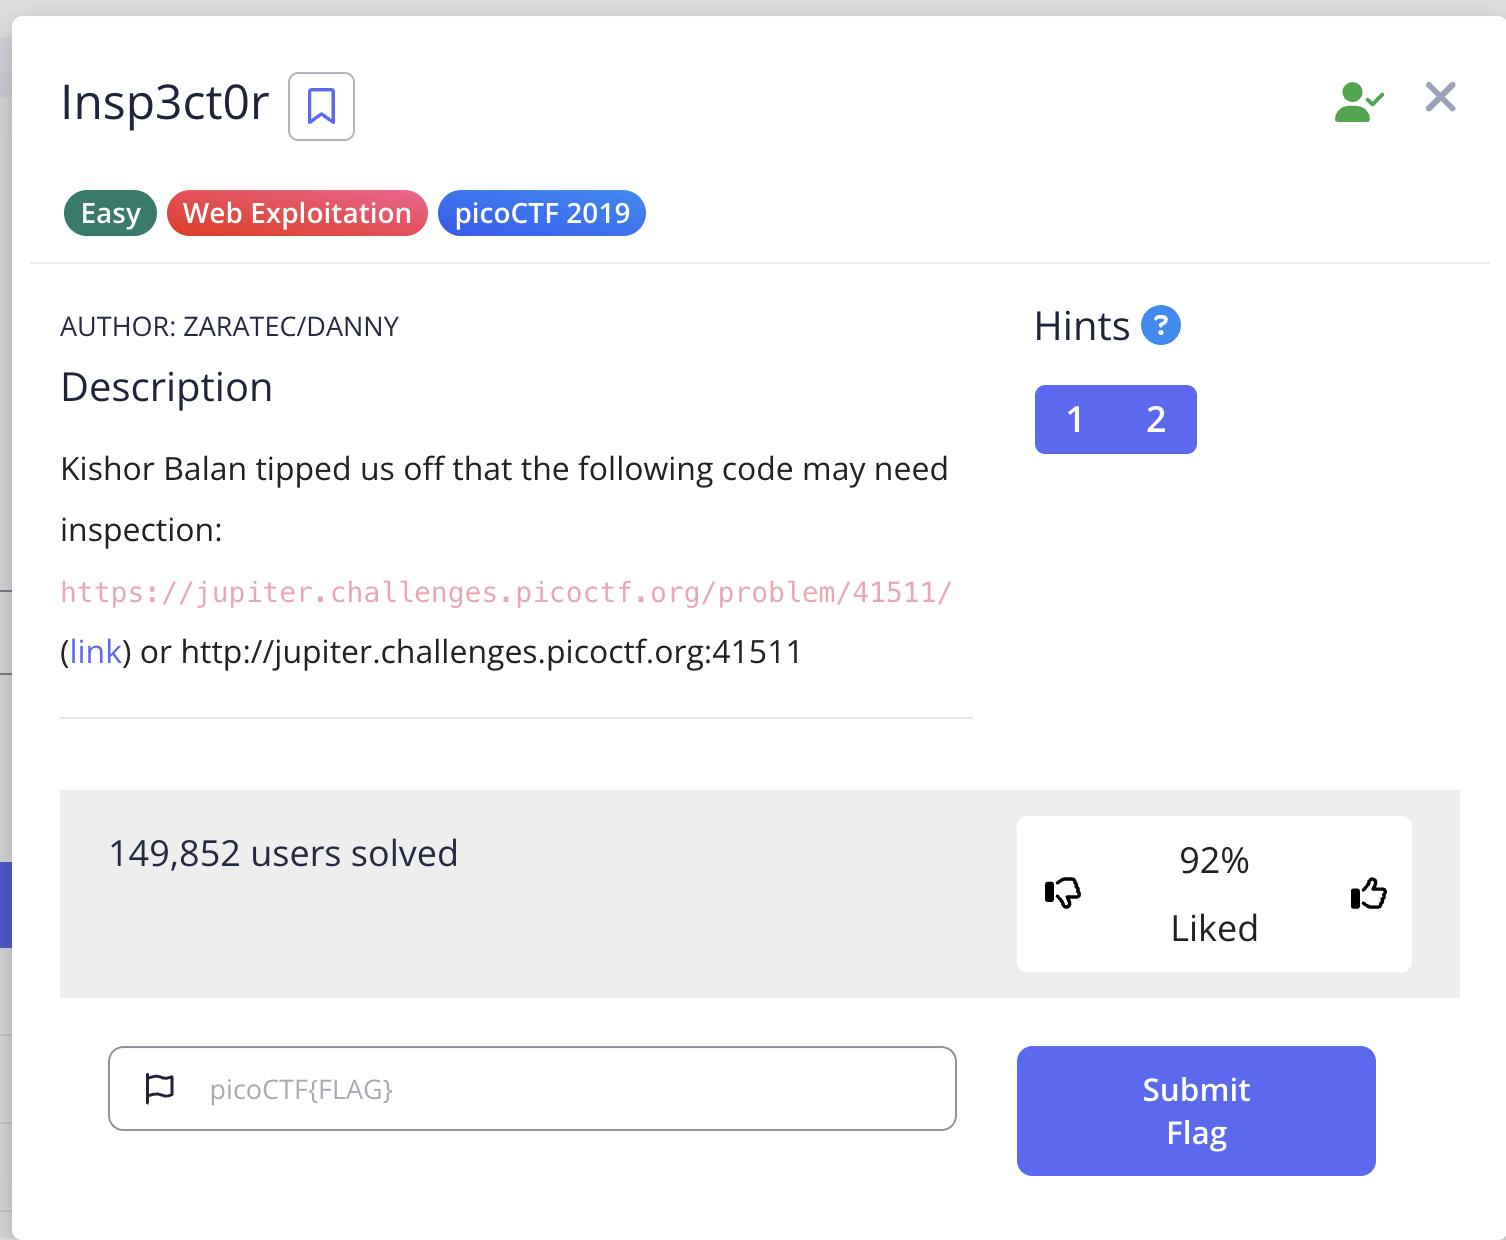Click the 92% Liked rating text
This screenshot has width=1506, height=1240.
1214,894
